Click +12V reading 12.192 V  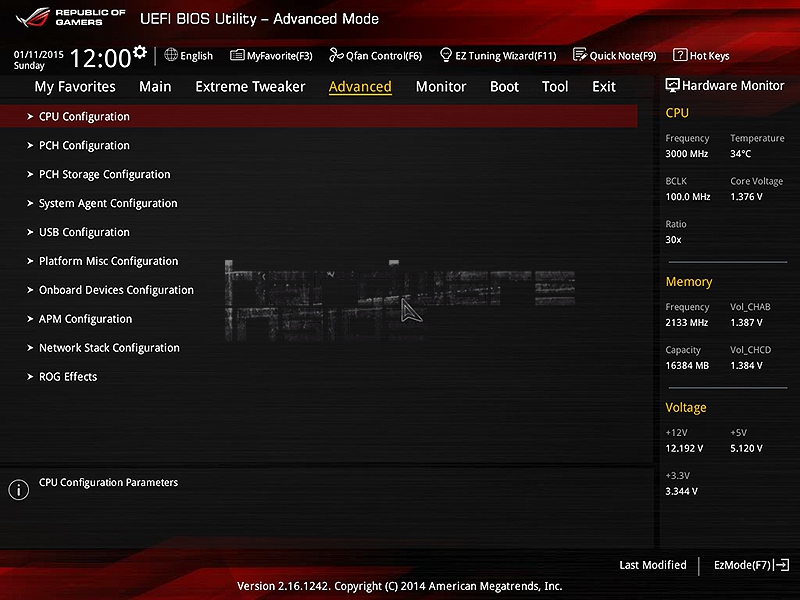click(x=684, y=448)
